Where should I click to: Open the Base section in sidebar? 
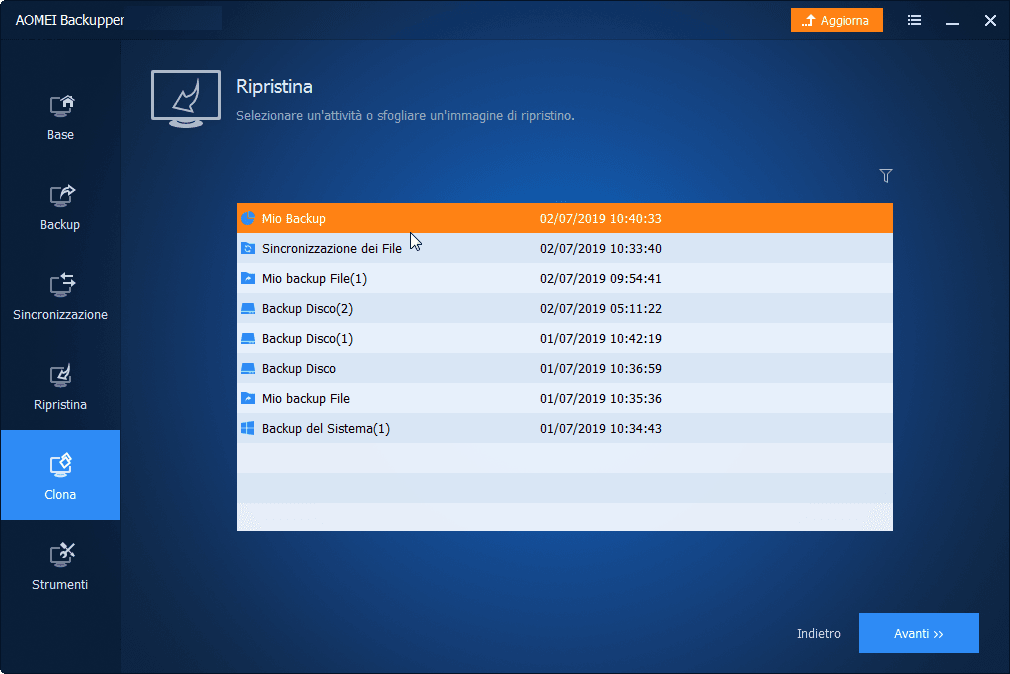coord(61,117)
